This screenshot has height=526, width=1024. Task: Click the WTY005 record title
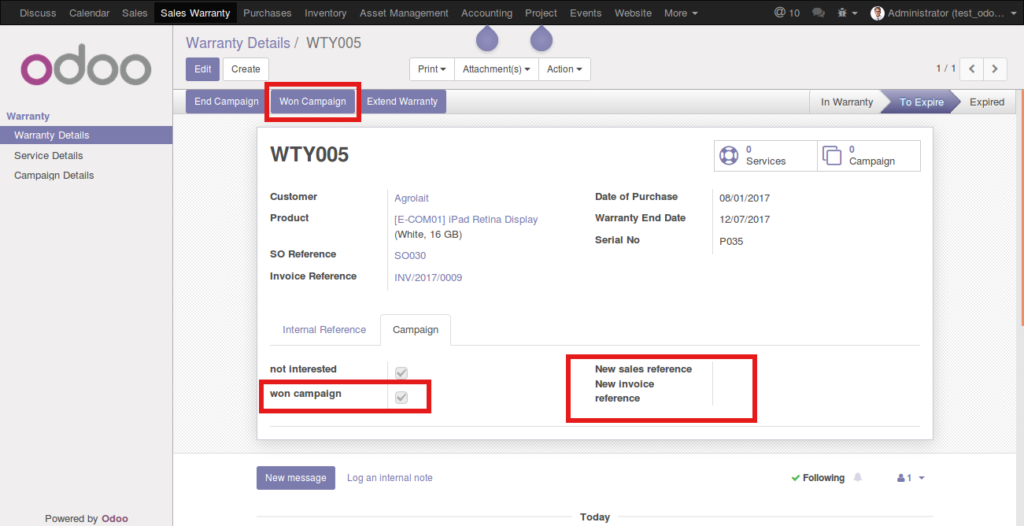(x=310, y=155)
